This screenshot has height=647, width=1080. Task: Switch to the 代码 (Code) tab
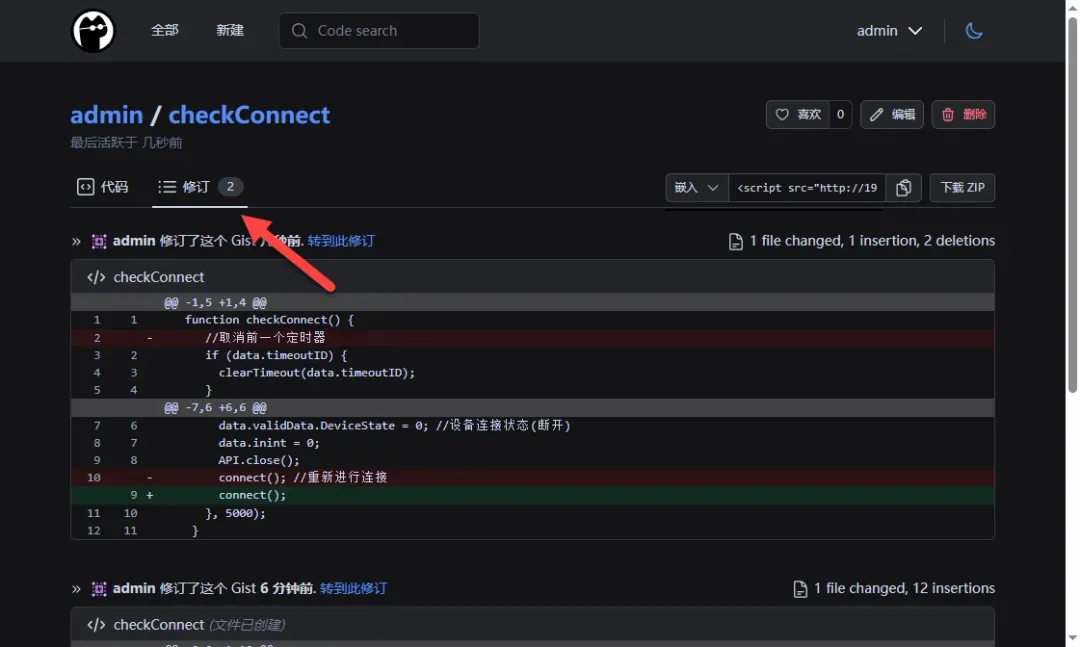pos(103,187)
